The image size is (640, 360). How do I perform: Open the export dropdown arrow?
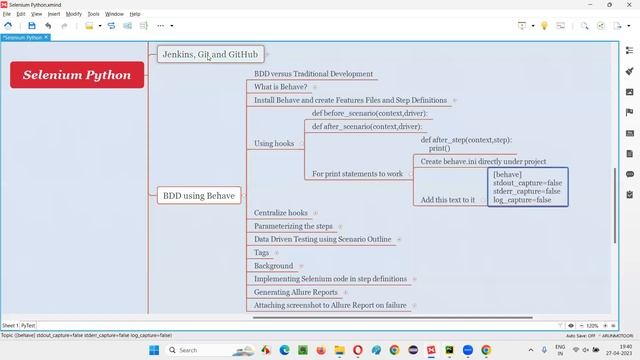(x=629, y=26)
